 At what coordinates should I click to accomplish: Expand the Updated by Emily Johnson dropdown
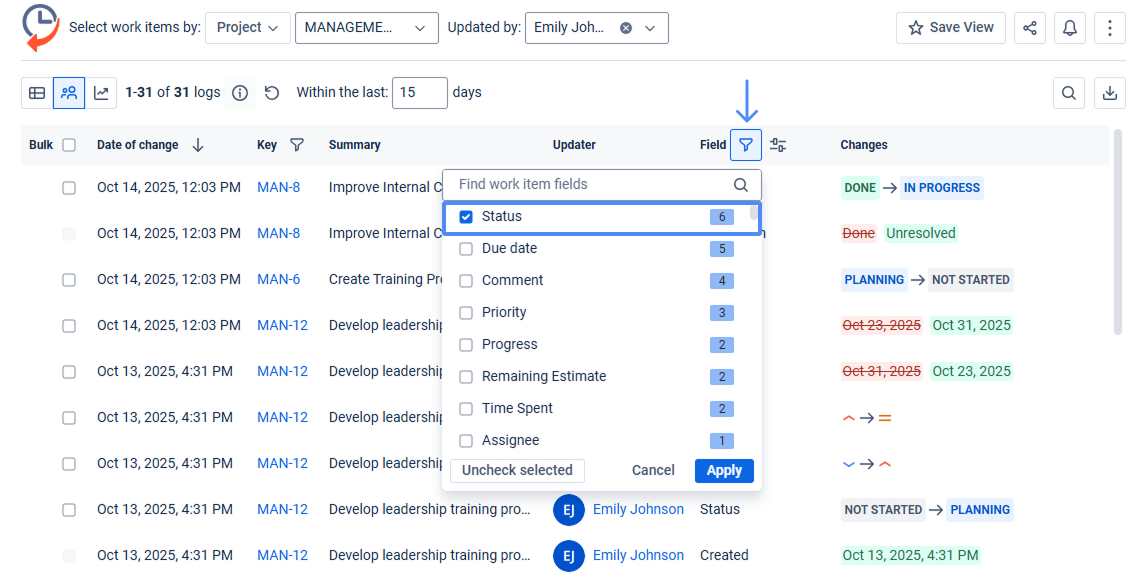[650, 28]
